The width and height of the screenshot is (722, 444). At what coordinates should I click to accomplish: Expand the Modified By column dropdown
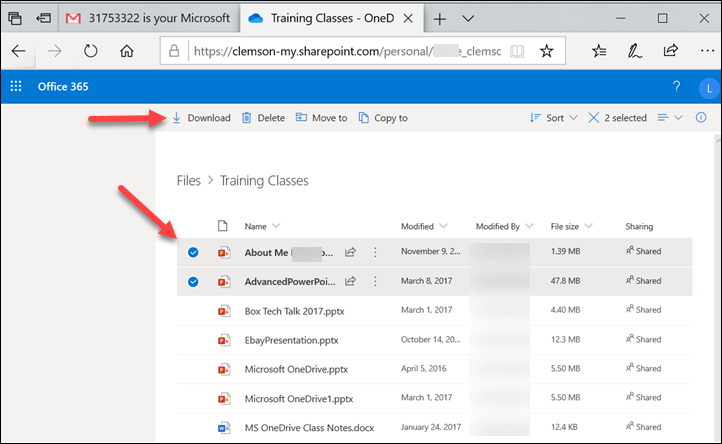529,226
